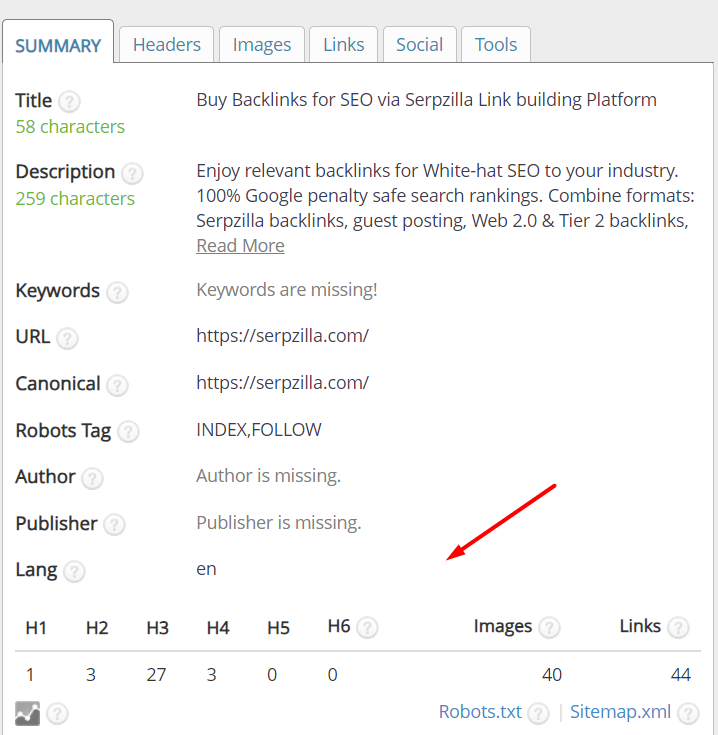Click the Links count value 44
Viewport: 718px width, 735px height.
(681, 675)
